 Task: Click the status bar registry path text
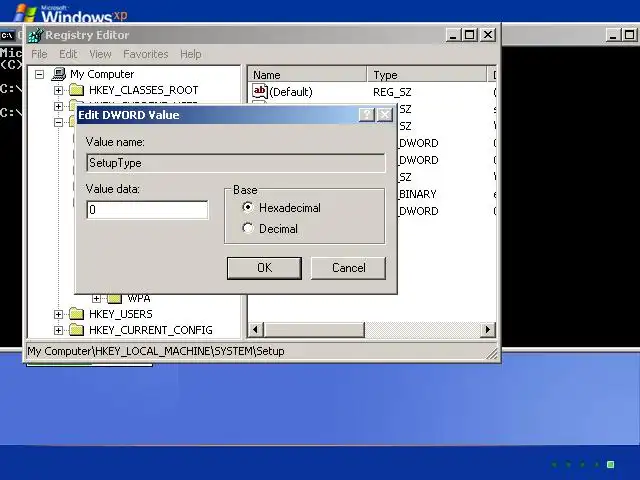pos(156,351)
